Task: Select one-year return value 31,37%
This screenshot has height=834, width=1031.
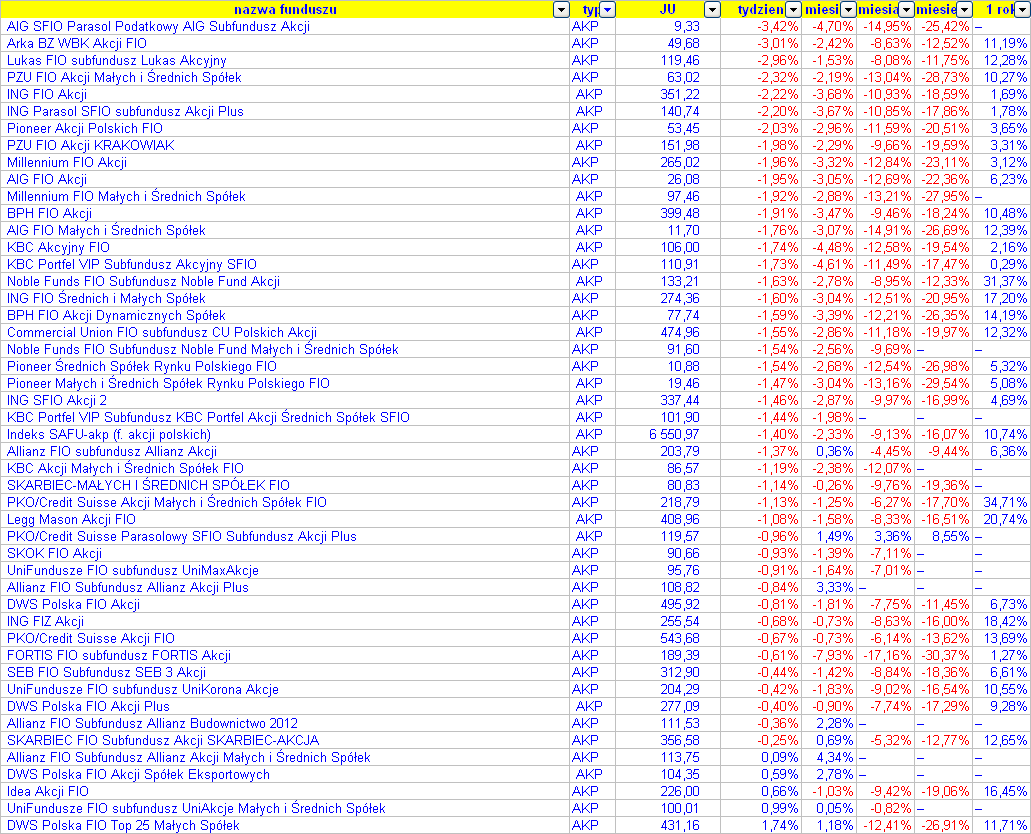Action: 1005,282
